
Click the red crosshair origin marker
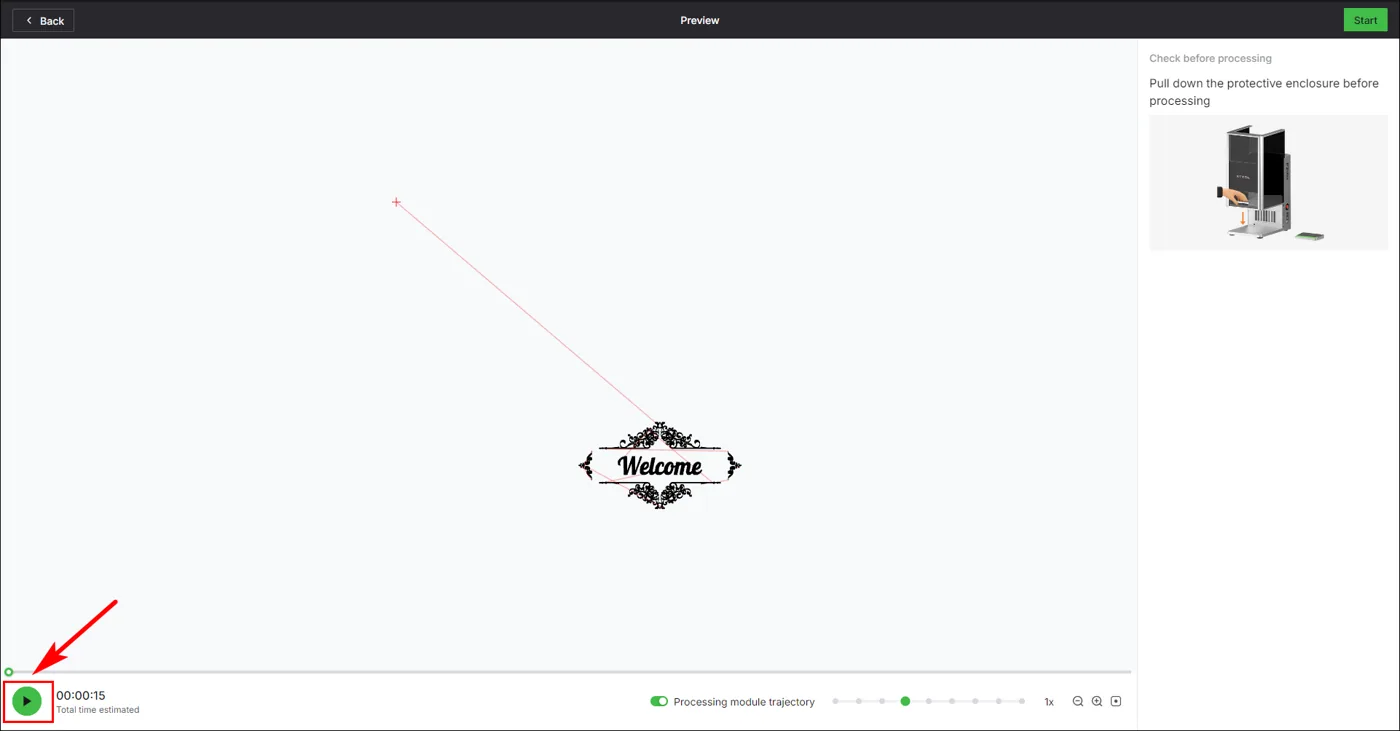pos(397,202)
